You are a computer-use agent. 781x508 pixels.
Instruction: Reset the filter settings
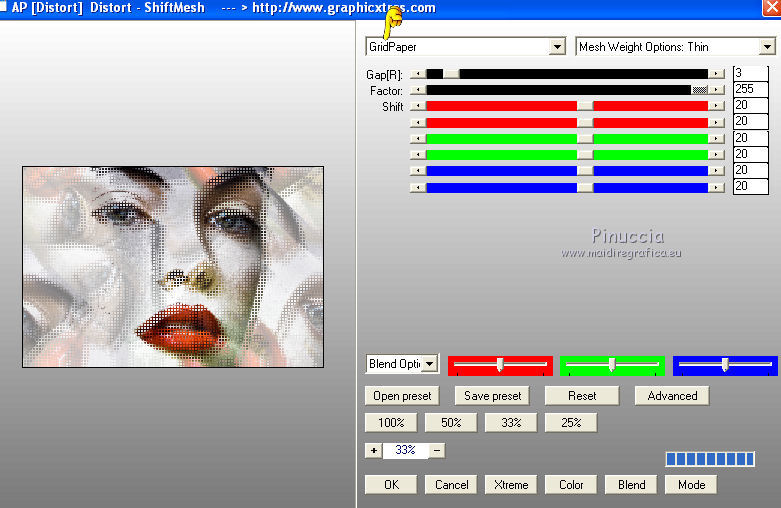[x=582, y=396]
